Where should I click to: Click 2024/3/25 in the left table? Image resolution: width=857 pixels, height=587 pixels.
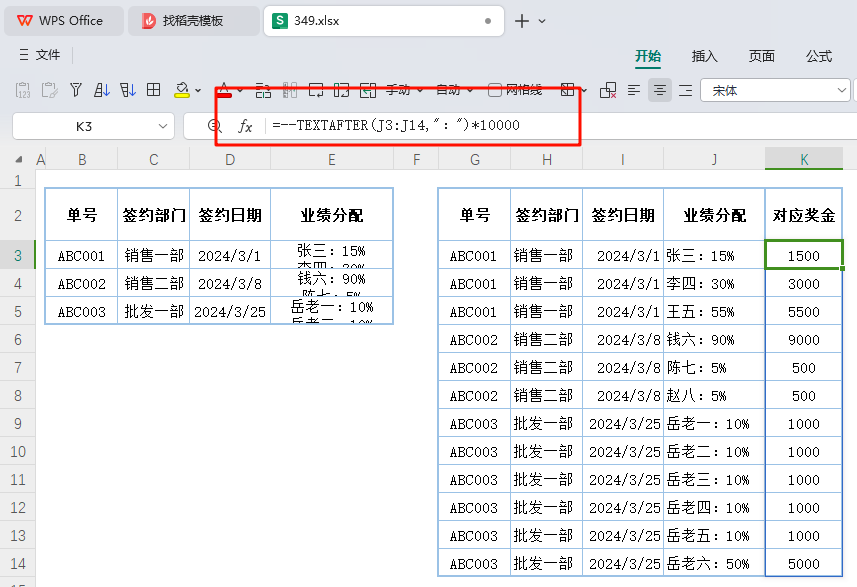[x=230, y=312]
